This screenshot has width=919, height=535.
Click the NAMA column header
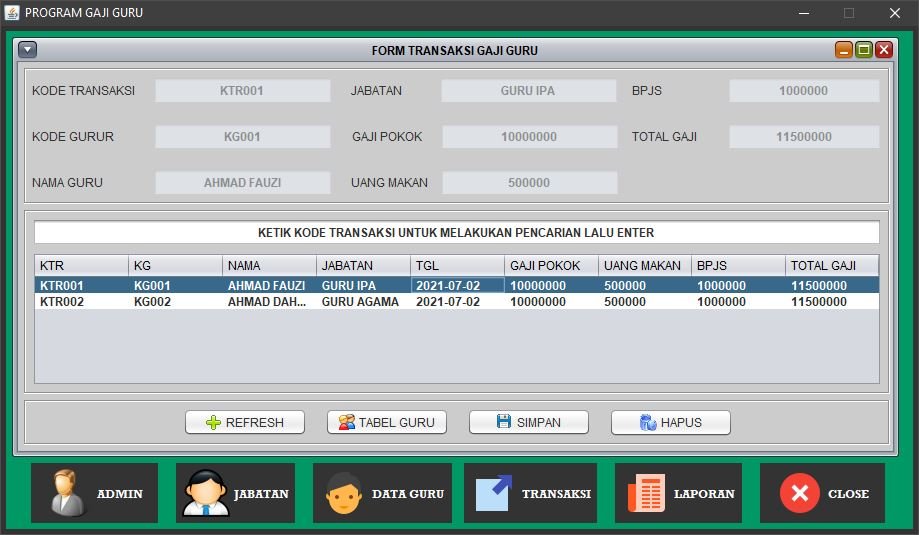point(268,266)
